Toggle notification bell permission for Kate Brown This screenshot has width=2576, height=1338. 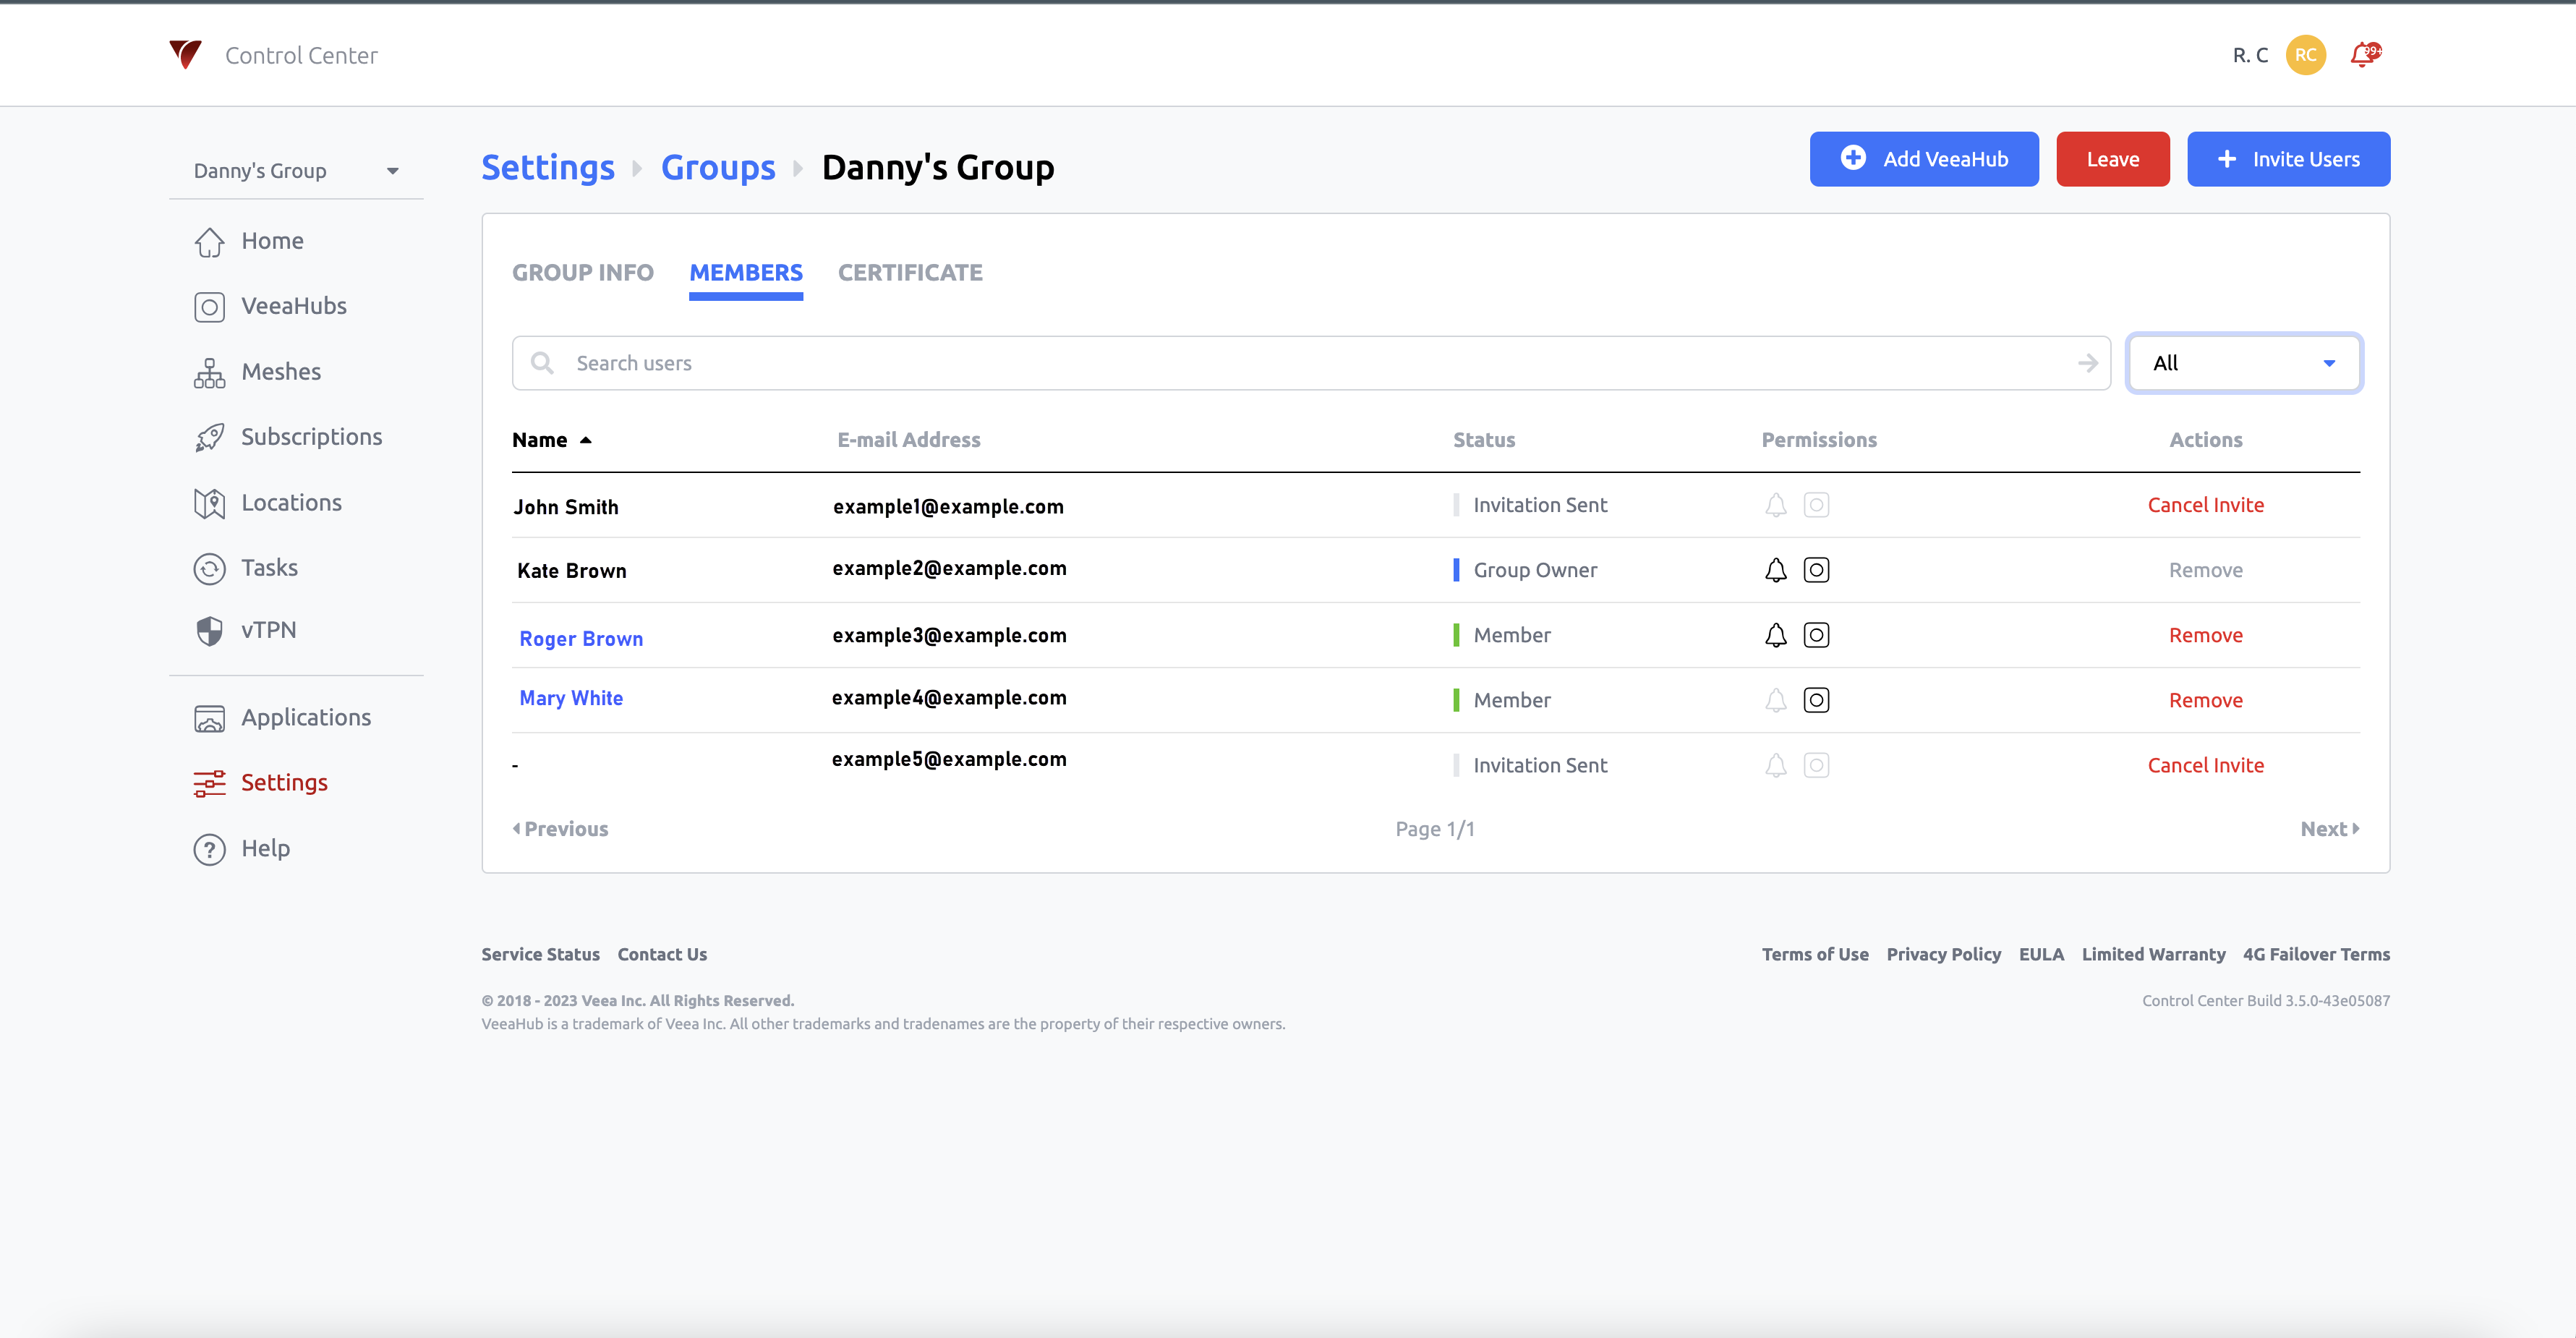[x=1775, y=570]
